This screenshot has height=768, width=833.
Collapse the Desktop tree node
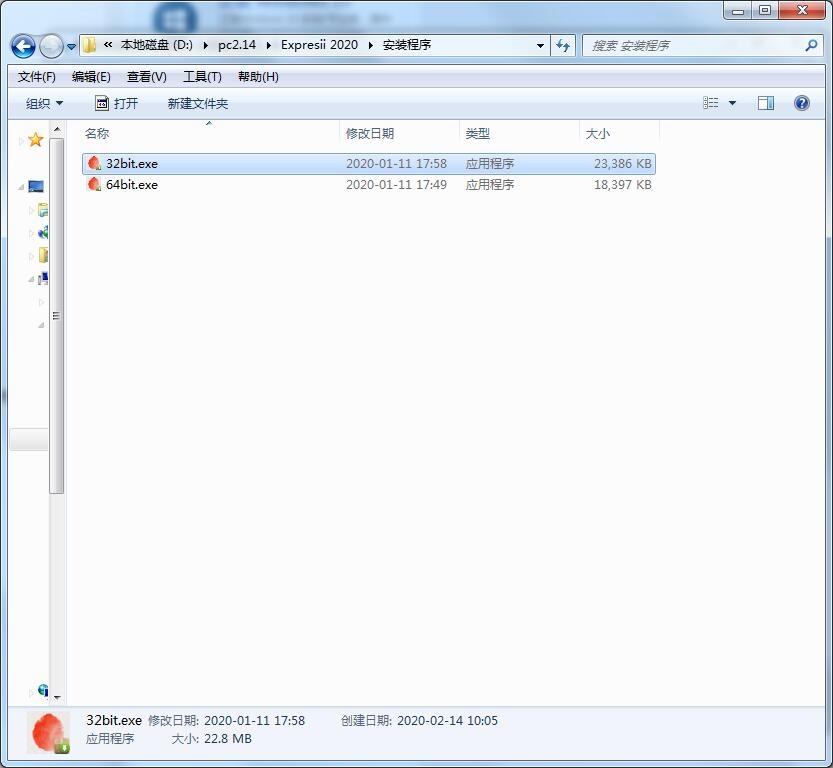coord(21,187)
